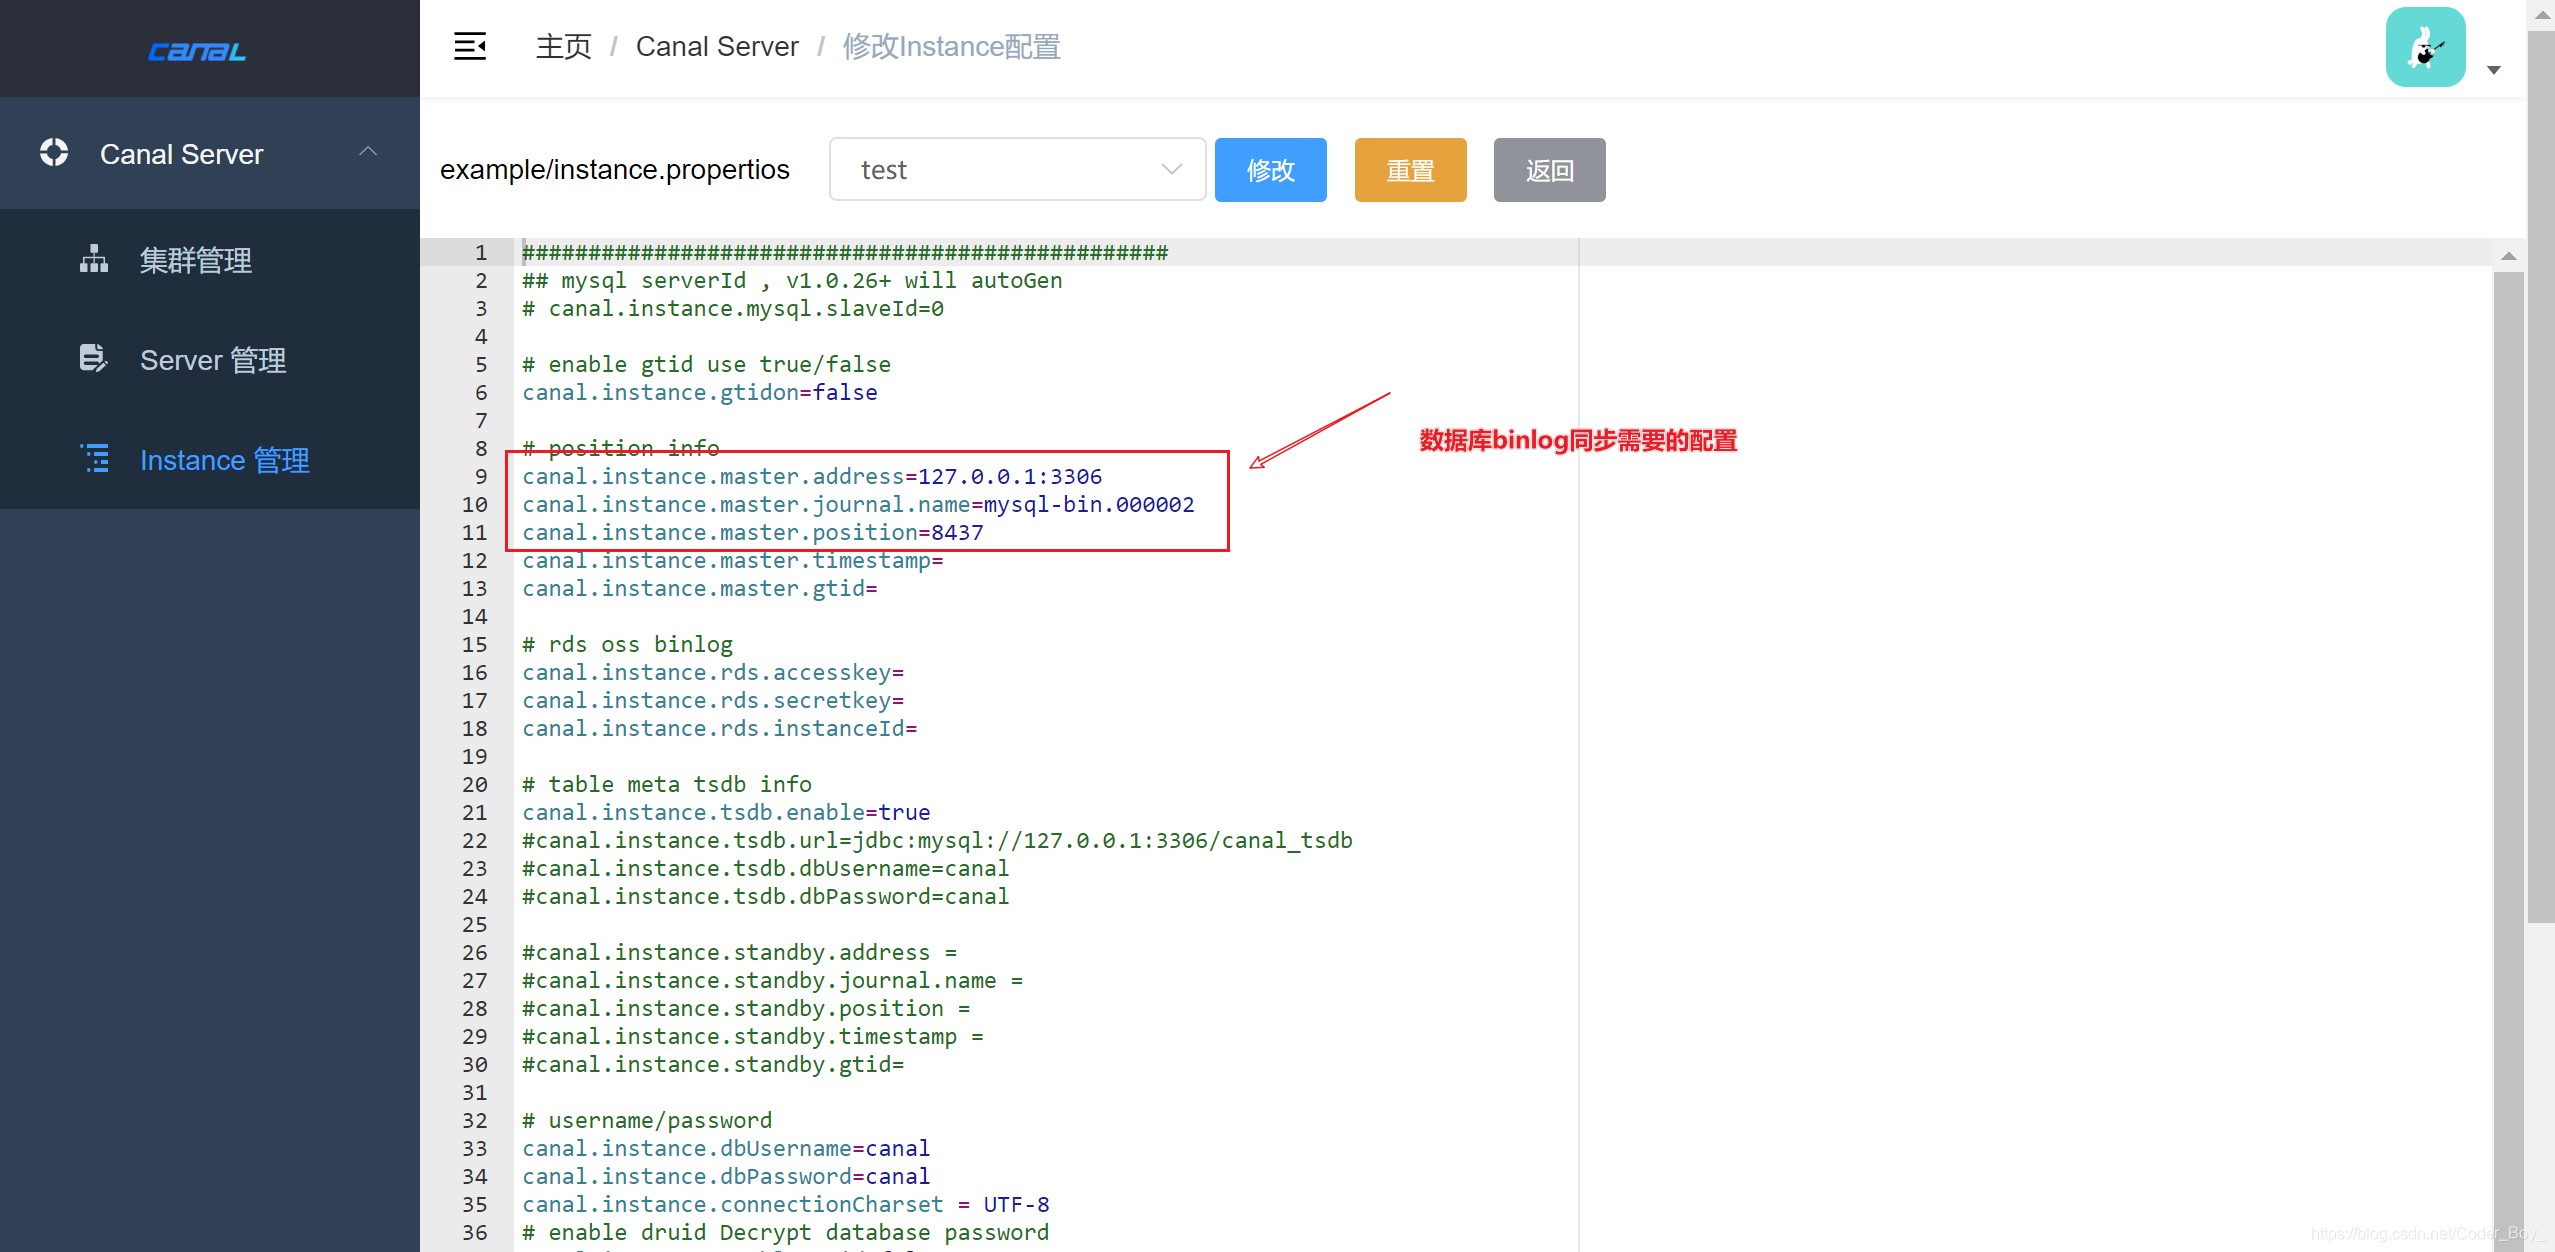Open the user avatar image
The image size is (2555, 1252).
(2425, 48)
